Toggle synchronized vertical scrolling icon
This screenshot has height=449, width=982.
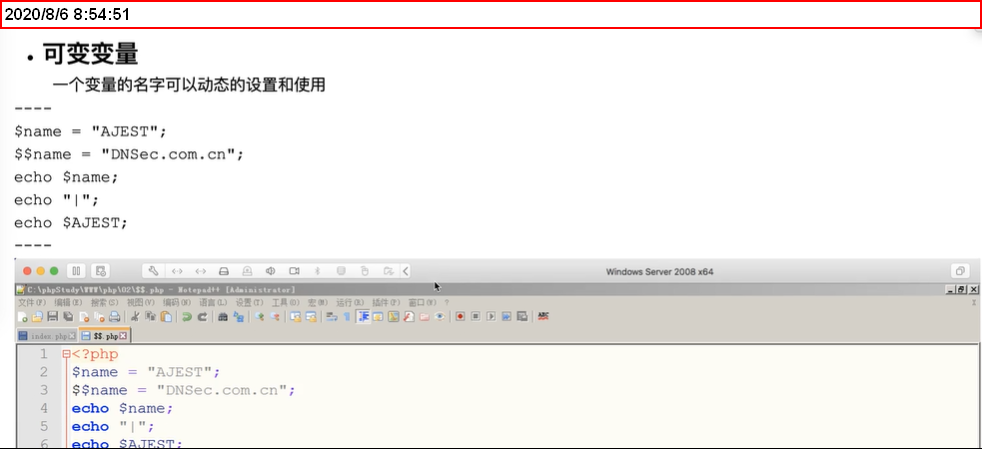pyautogui.click(x=296, y=317)
